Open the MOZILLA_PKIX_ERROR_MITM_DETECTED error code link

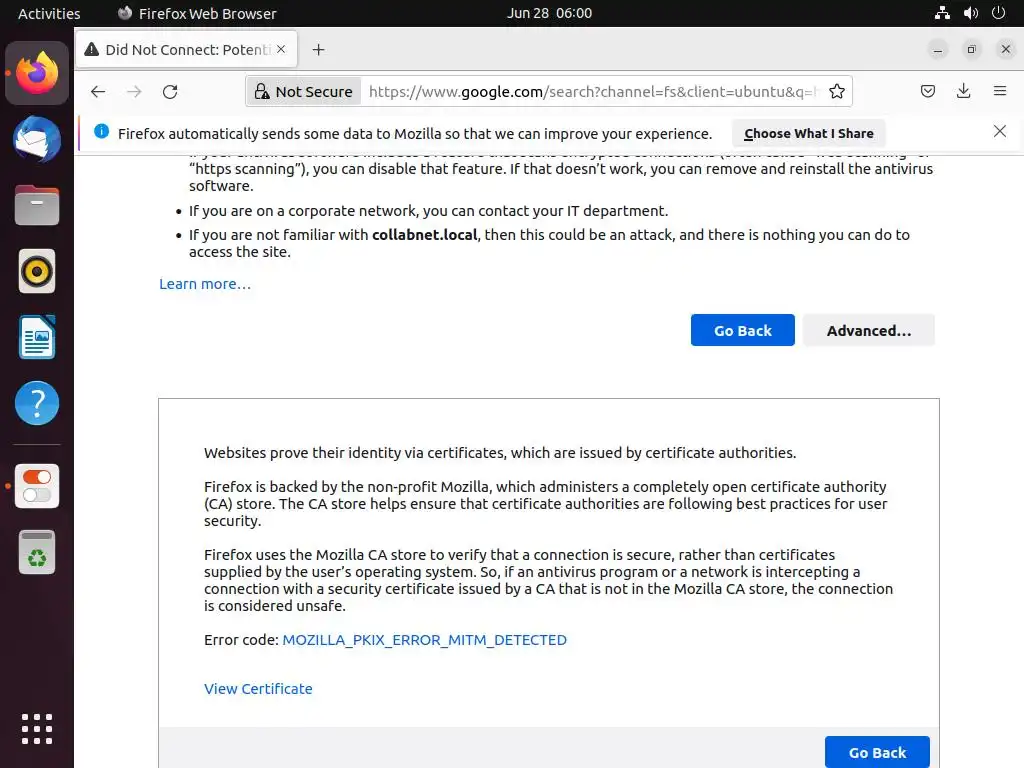tap(424, 640)
